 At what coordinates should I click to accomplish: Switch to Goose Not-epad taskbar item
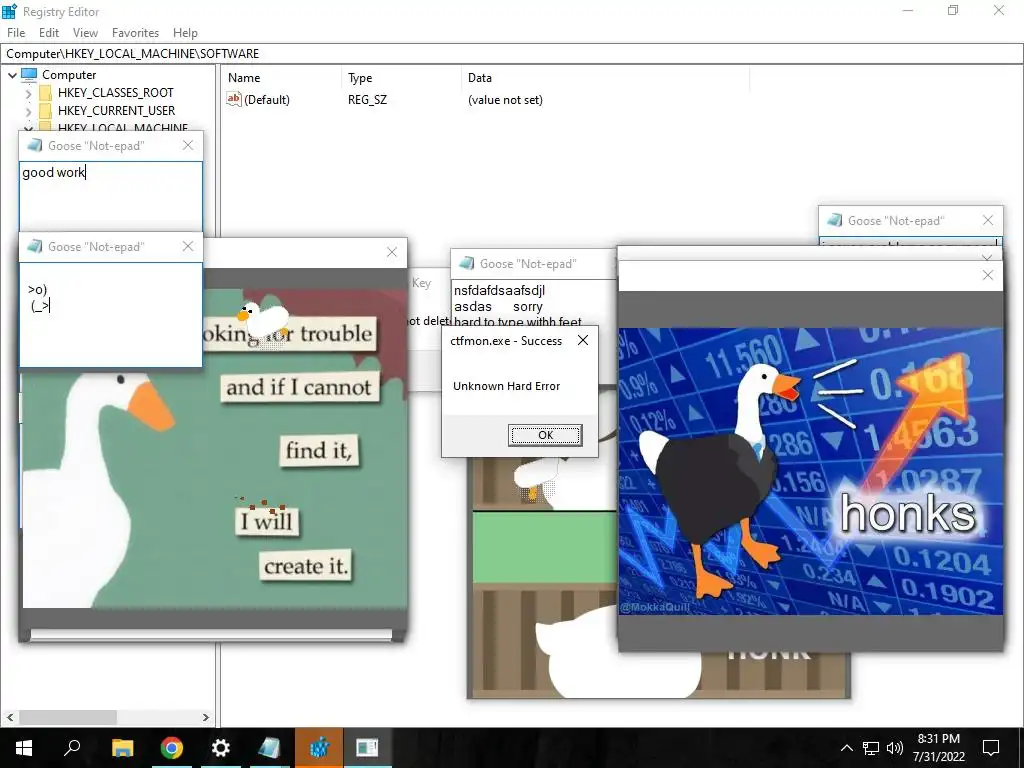(269, 748)
